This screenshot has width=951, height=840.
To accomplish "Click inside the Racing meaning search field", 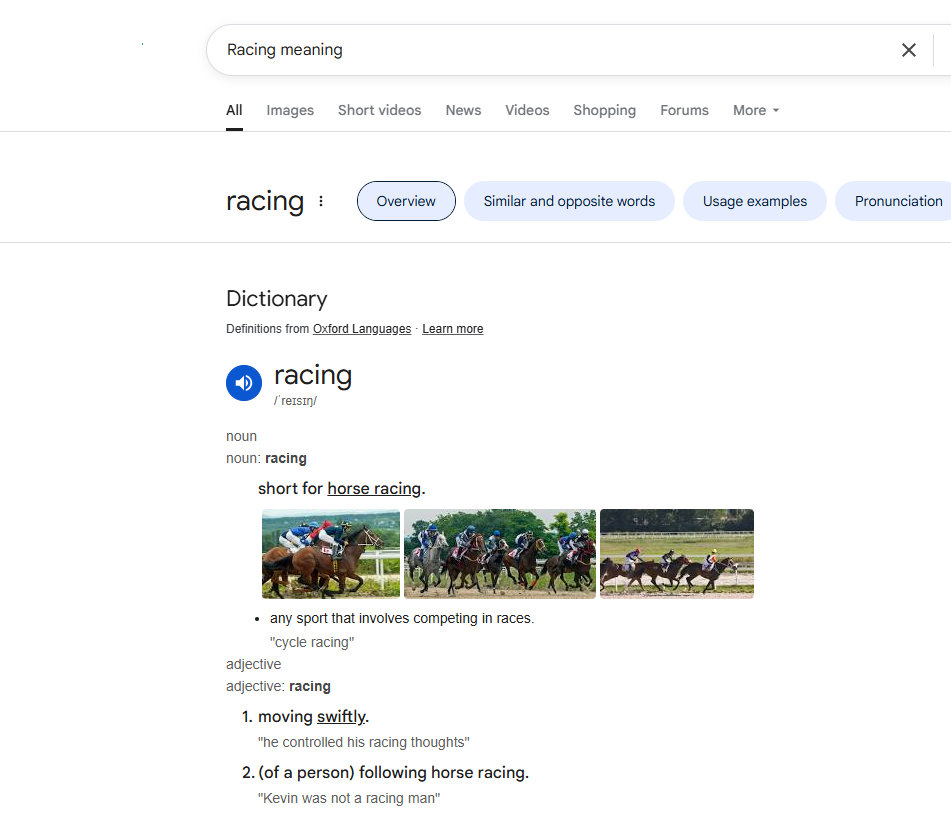I will [550, 50].
